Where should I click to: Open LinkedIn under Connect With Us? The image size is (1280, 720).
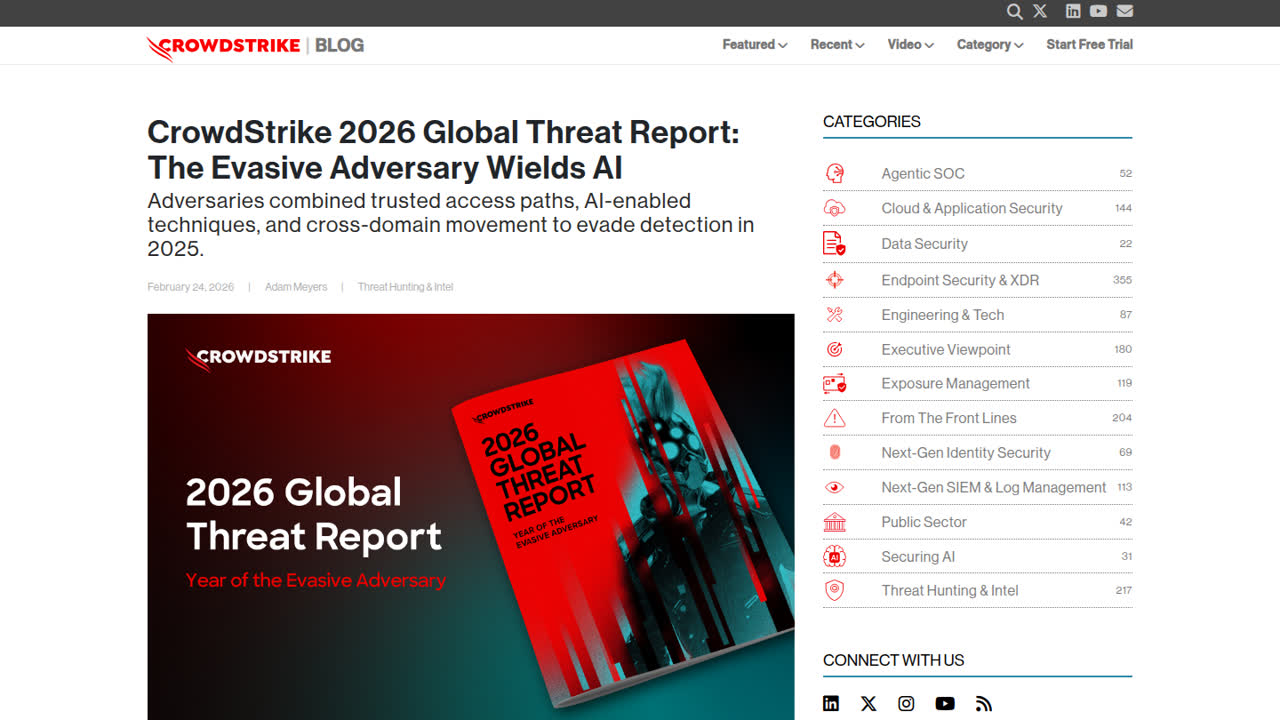tap(831, 704)
